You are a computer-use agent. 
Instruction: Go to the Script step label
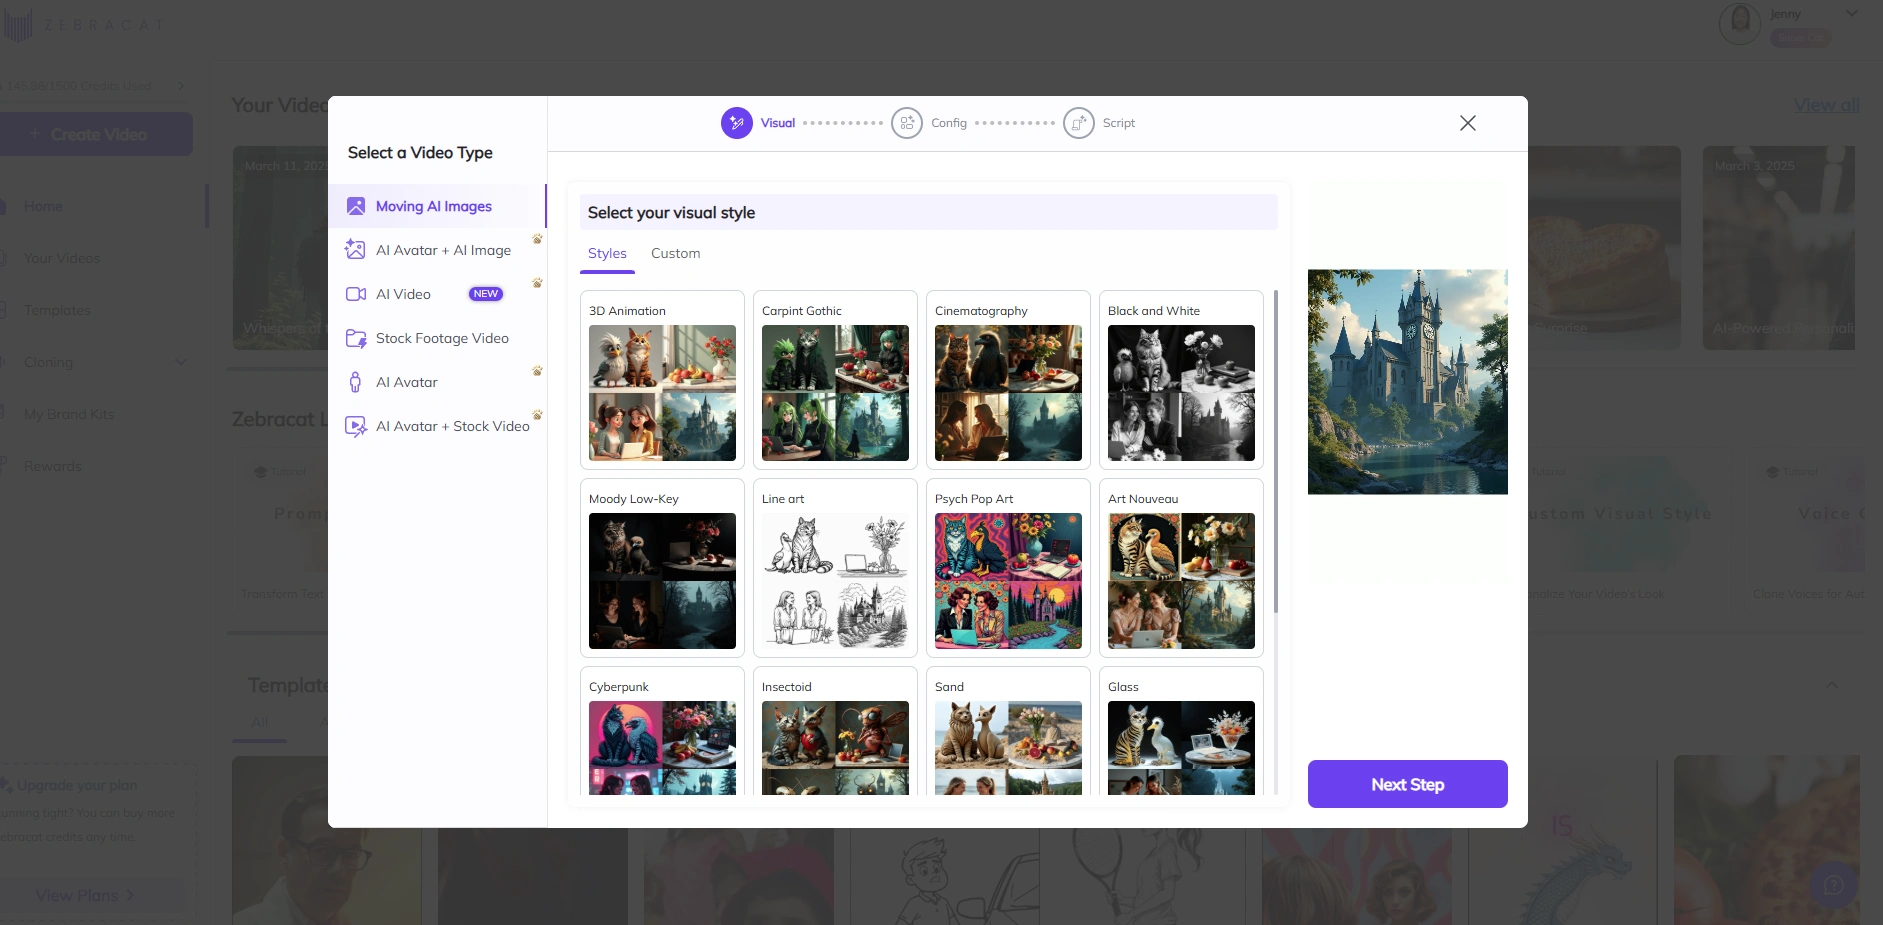1119,123
